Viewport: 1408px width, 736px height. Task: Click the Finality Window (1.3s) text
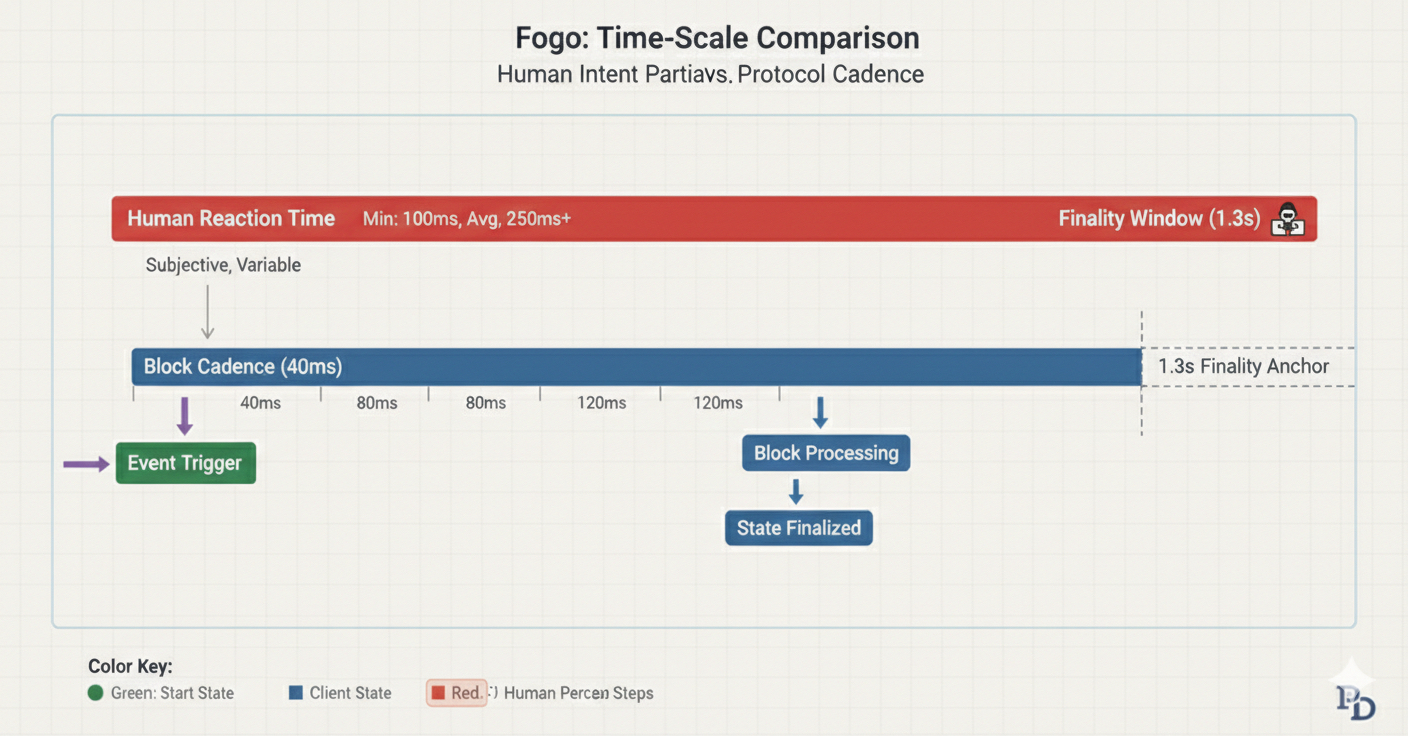pos(1159,219)
